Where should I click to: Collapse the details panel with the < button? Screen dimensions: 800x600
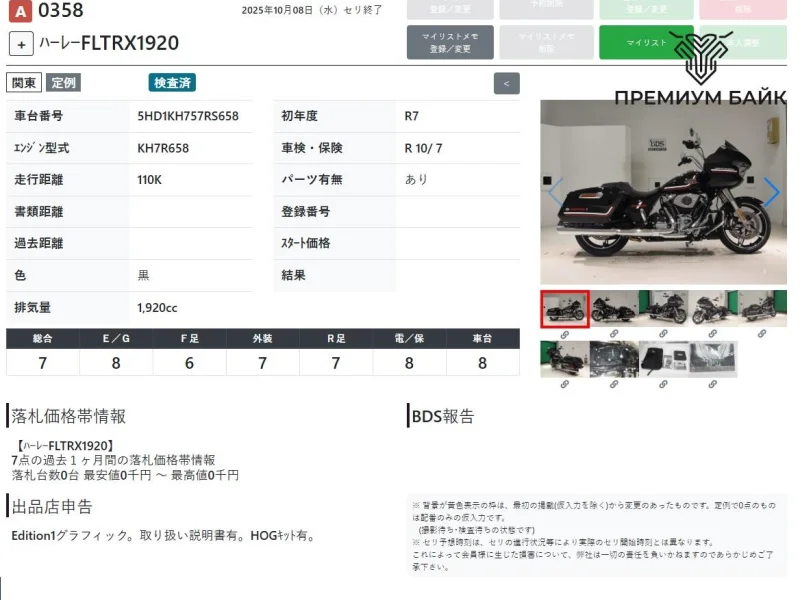click(x=507, y=84)
